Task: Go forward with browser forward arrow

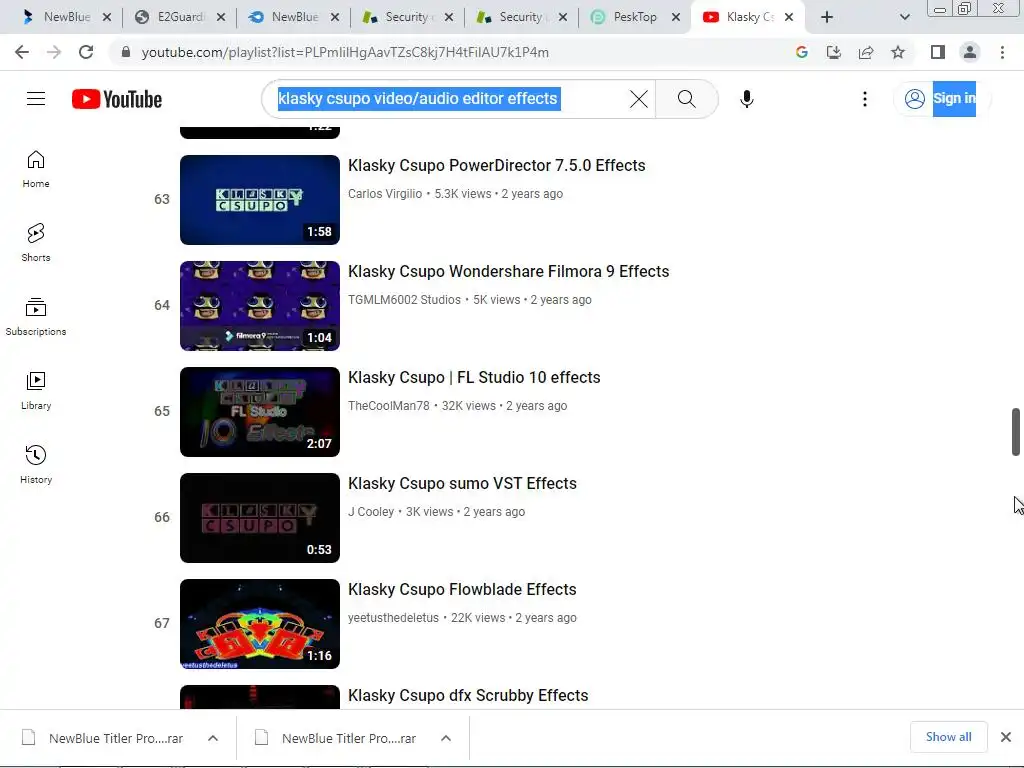Action: click(54, 52)
